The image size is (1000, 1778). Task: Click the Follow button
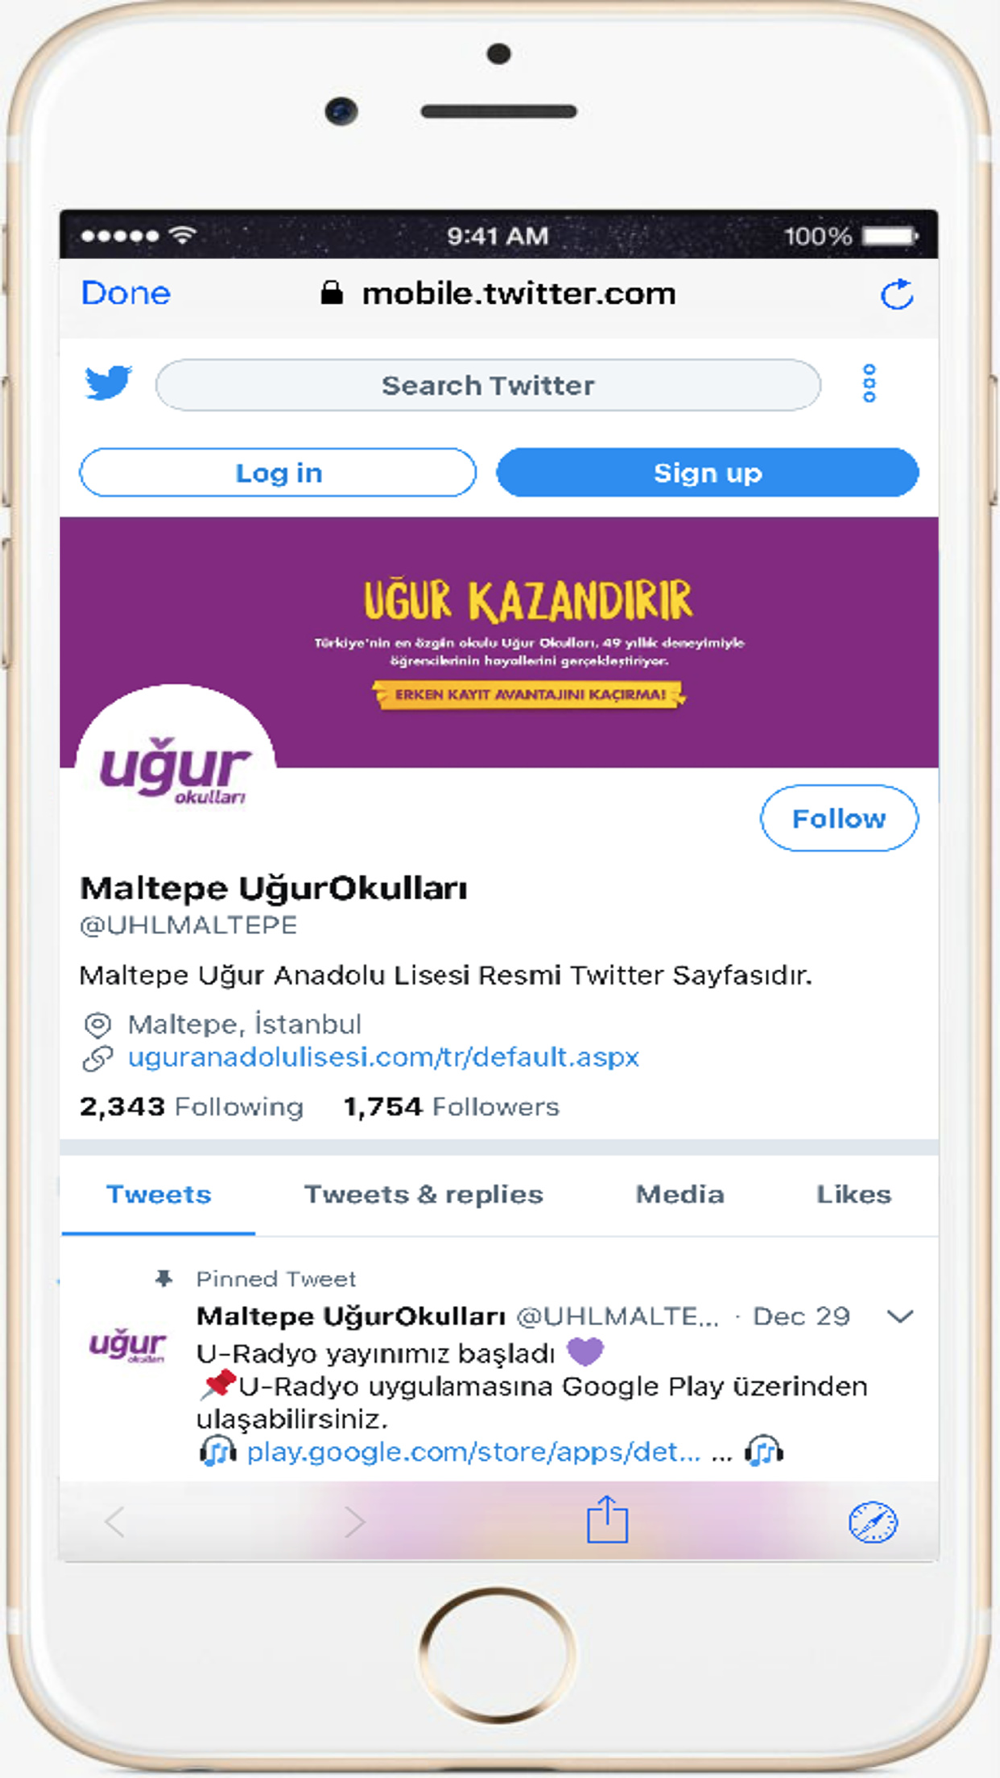coord(839,818)
